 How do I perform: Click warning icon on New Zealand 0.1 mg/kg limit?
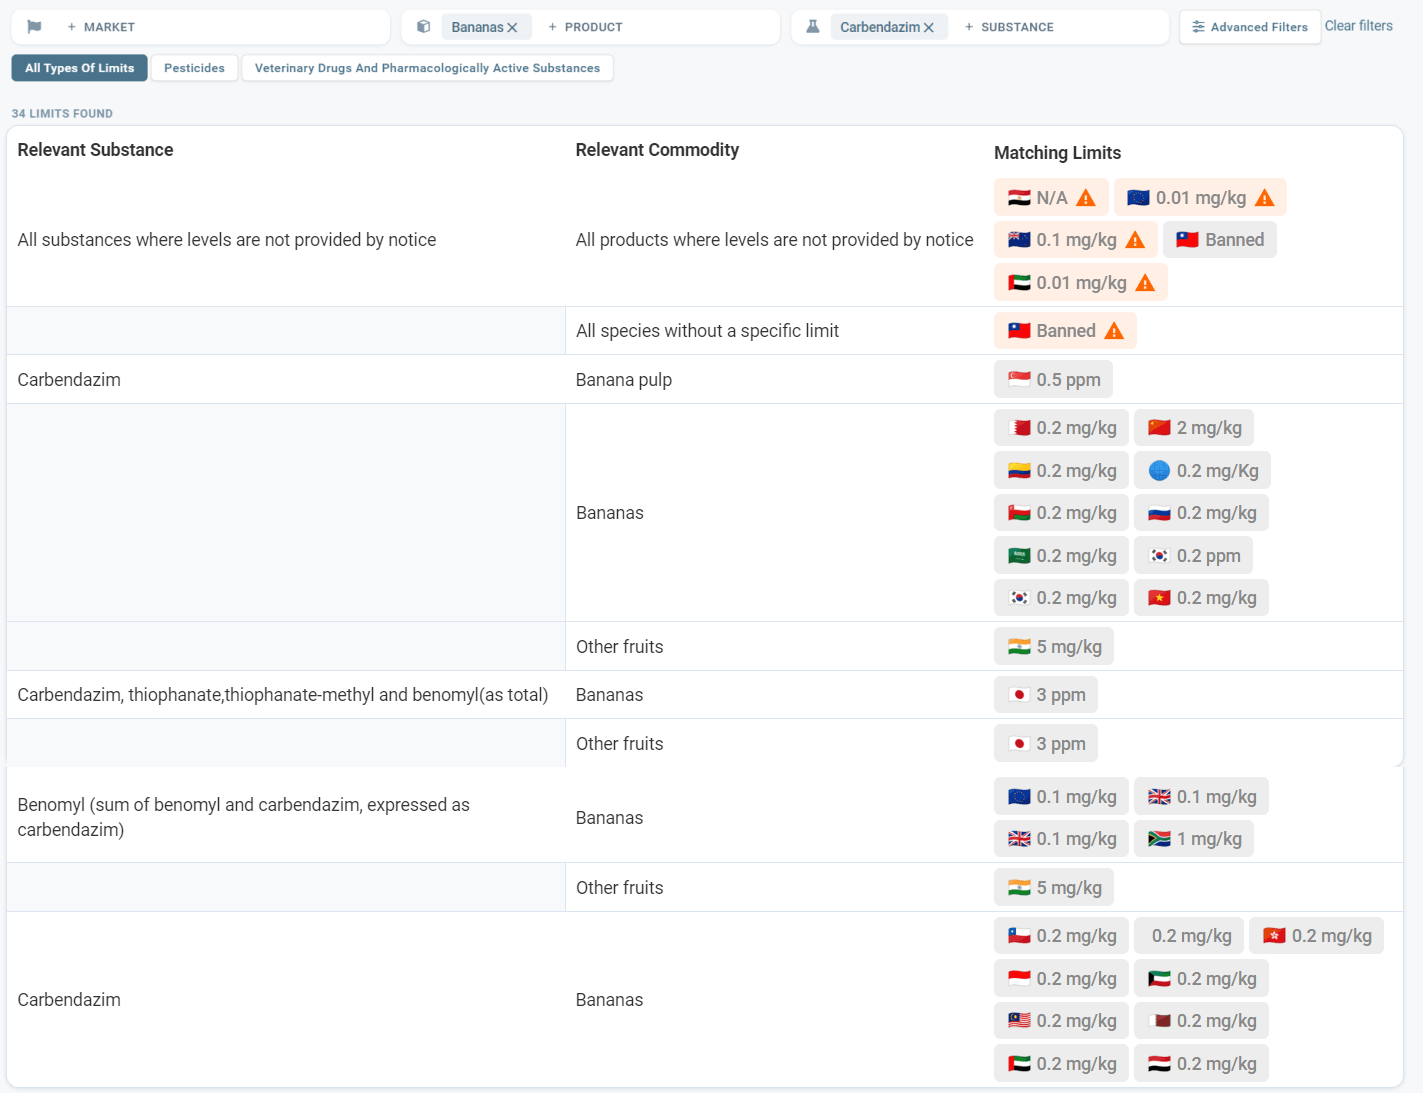coord(1135,240)
